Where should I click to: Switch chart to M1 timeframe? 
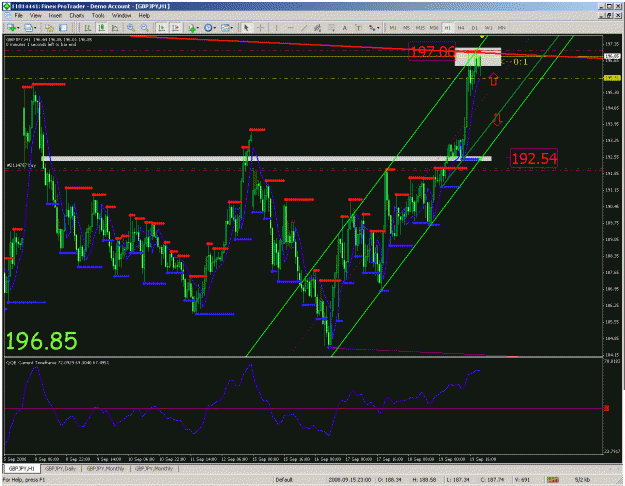coord(393,28)
